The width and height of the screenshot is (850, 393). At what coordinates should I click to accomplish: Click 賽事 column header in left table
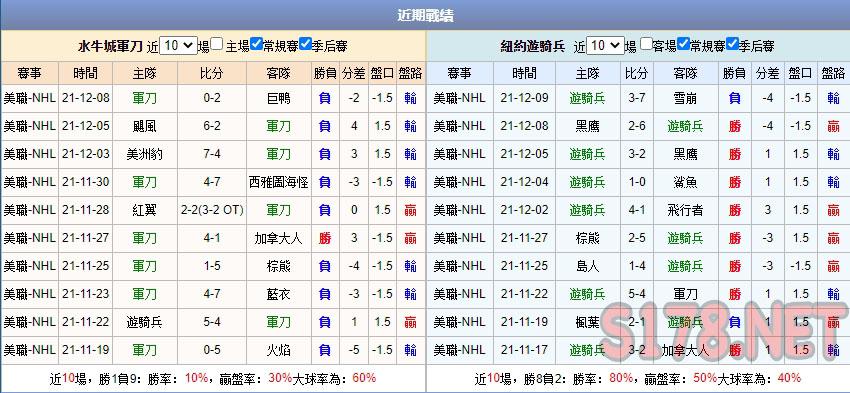pyautogui.click(x=30, y=73)
